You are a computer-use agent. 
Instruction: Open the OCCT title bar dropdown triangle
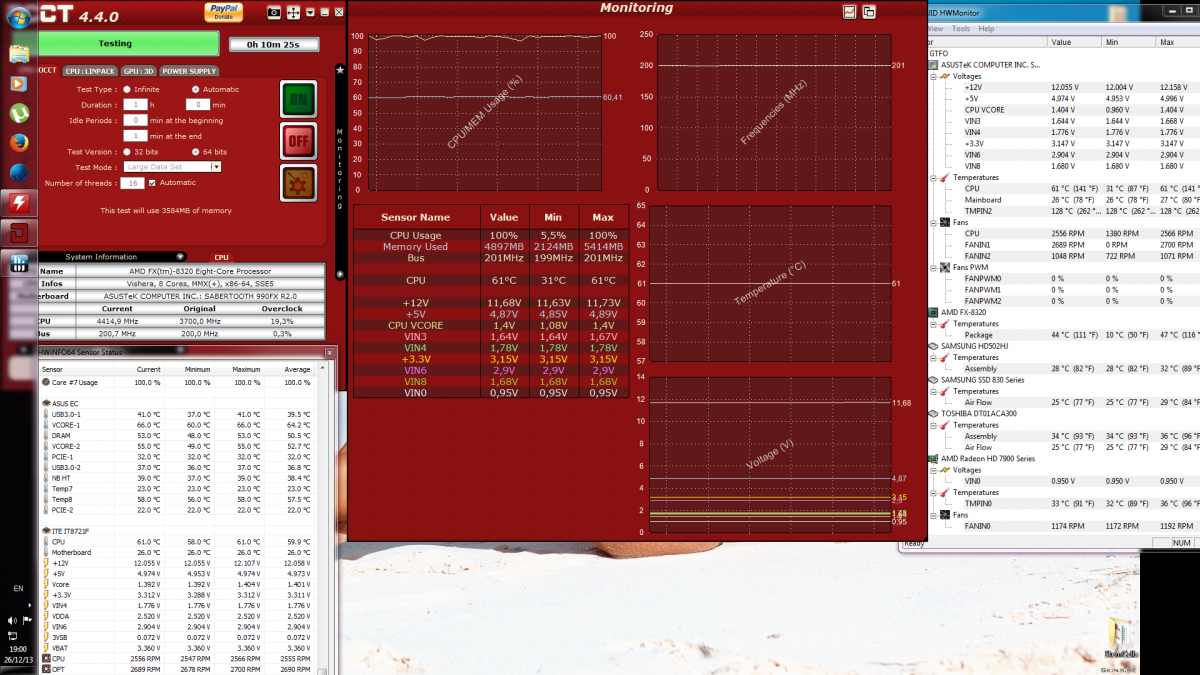[x=311, y=12]
